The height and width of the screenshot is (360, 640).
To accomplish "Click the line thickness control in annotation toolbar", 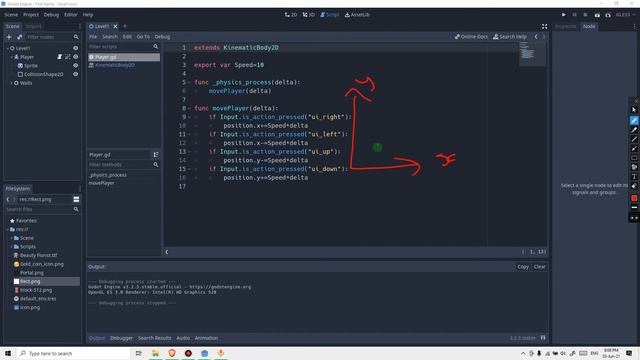I will click(x=634, y=208).
